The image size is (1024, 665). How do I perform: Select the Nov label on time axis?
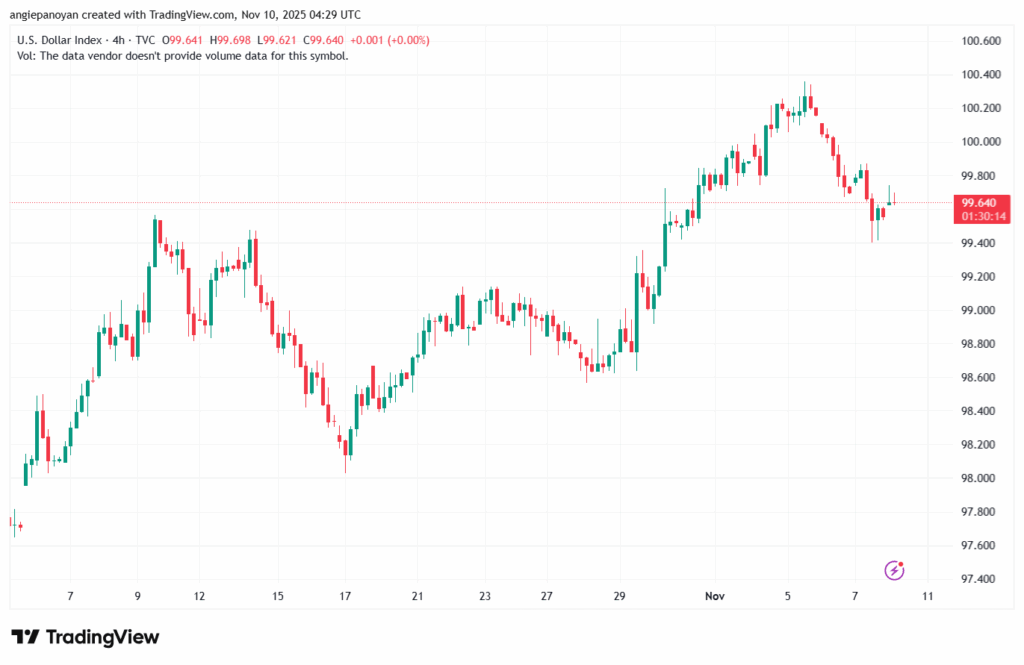pos(712,596)
